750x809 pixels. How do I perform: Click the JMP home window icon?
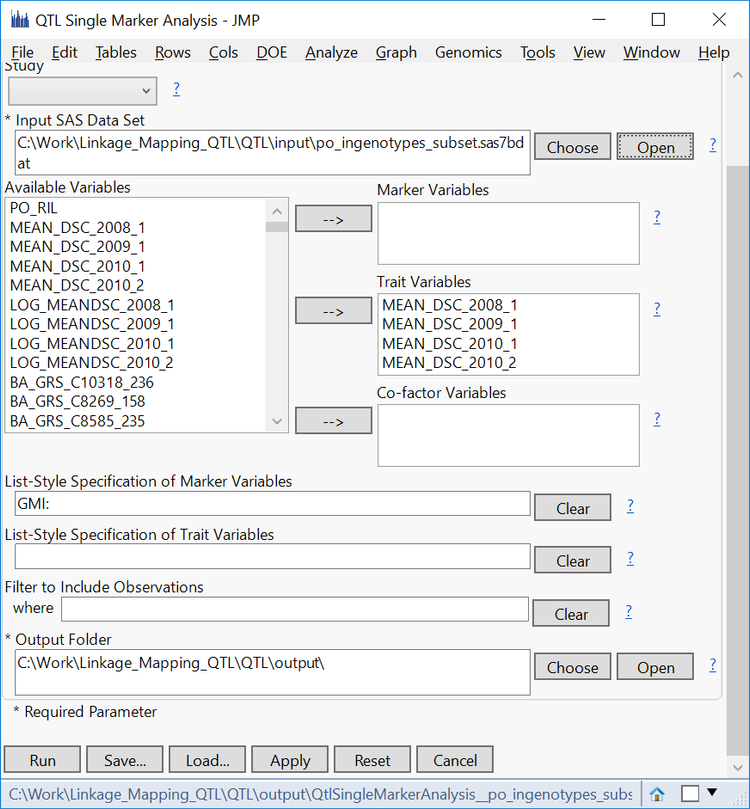[x=657, y=794]
